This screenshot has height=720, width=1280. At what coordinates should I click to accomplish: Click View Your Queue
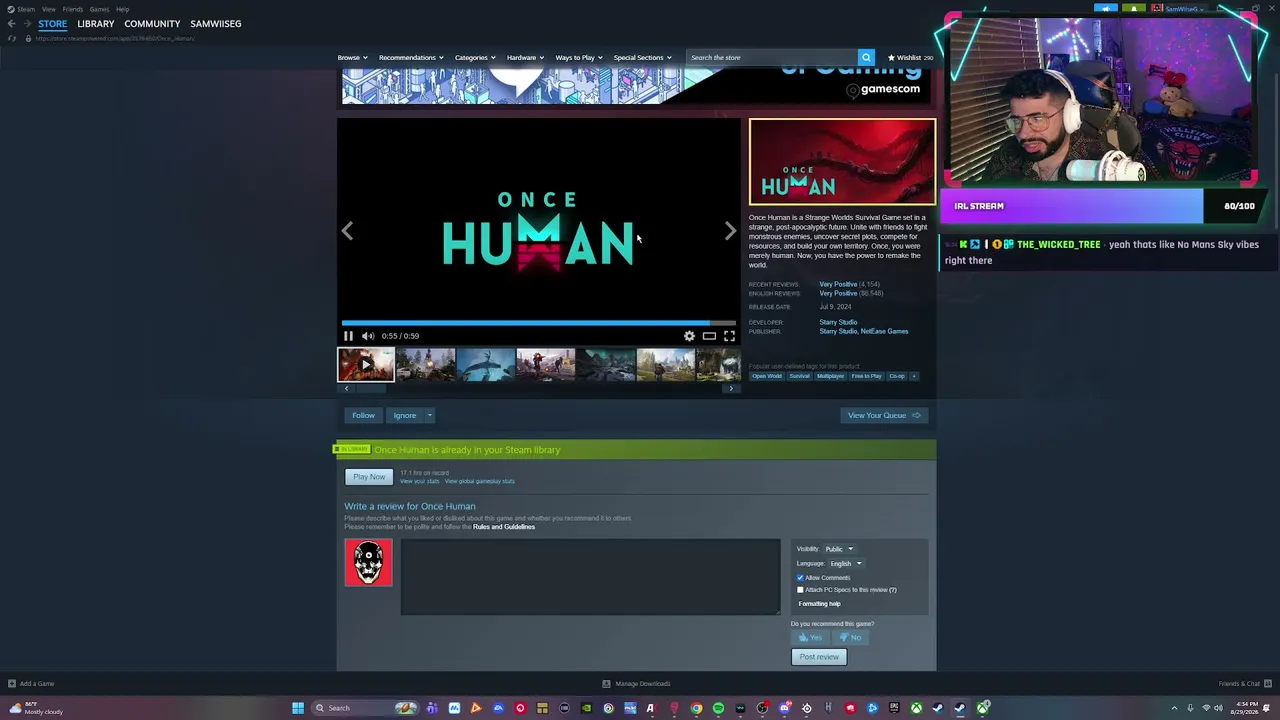click(884, 415)
